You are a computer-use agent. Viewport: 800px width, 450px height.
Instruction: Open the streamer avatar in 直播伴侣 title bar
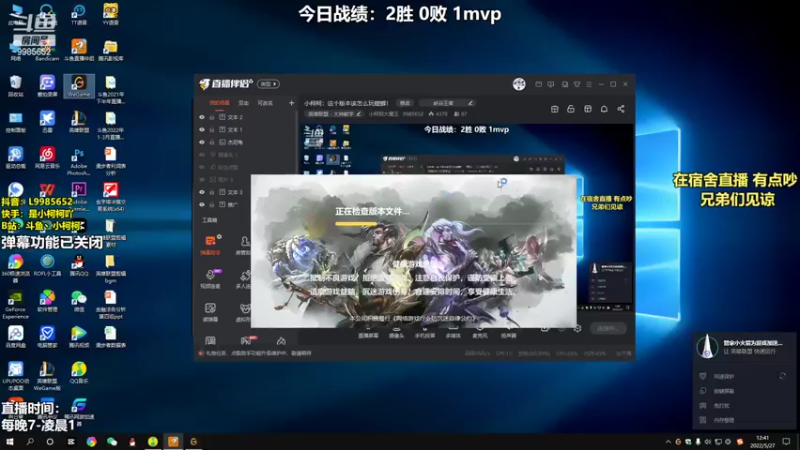coord(519,84)
